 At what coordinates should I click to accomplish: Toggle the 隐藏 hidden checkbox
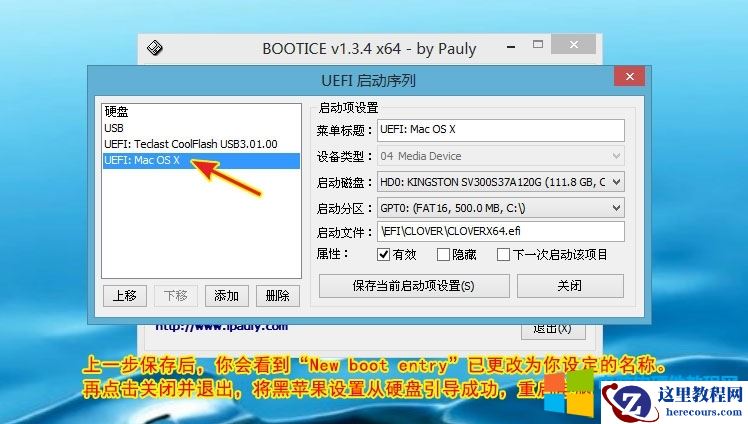point(443,254)
